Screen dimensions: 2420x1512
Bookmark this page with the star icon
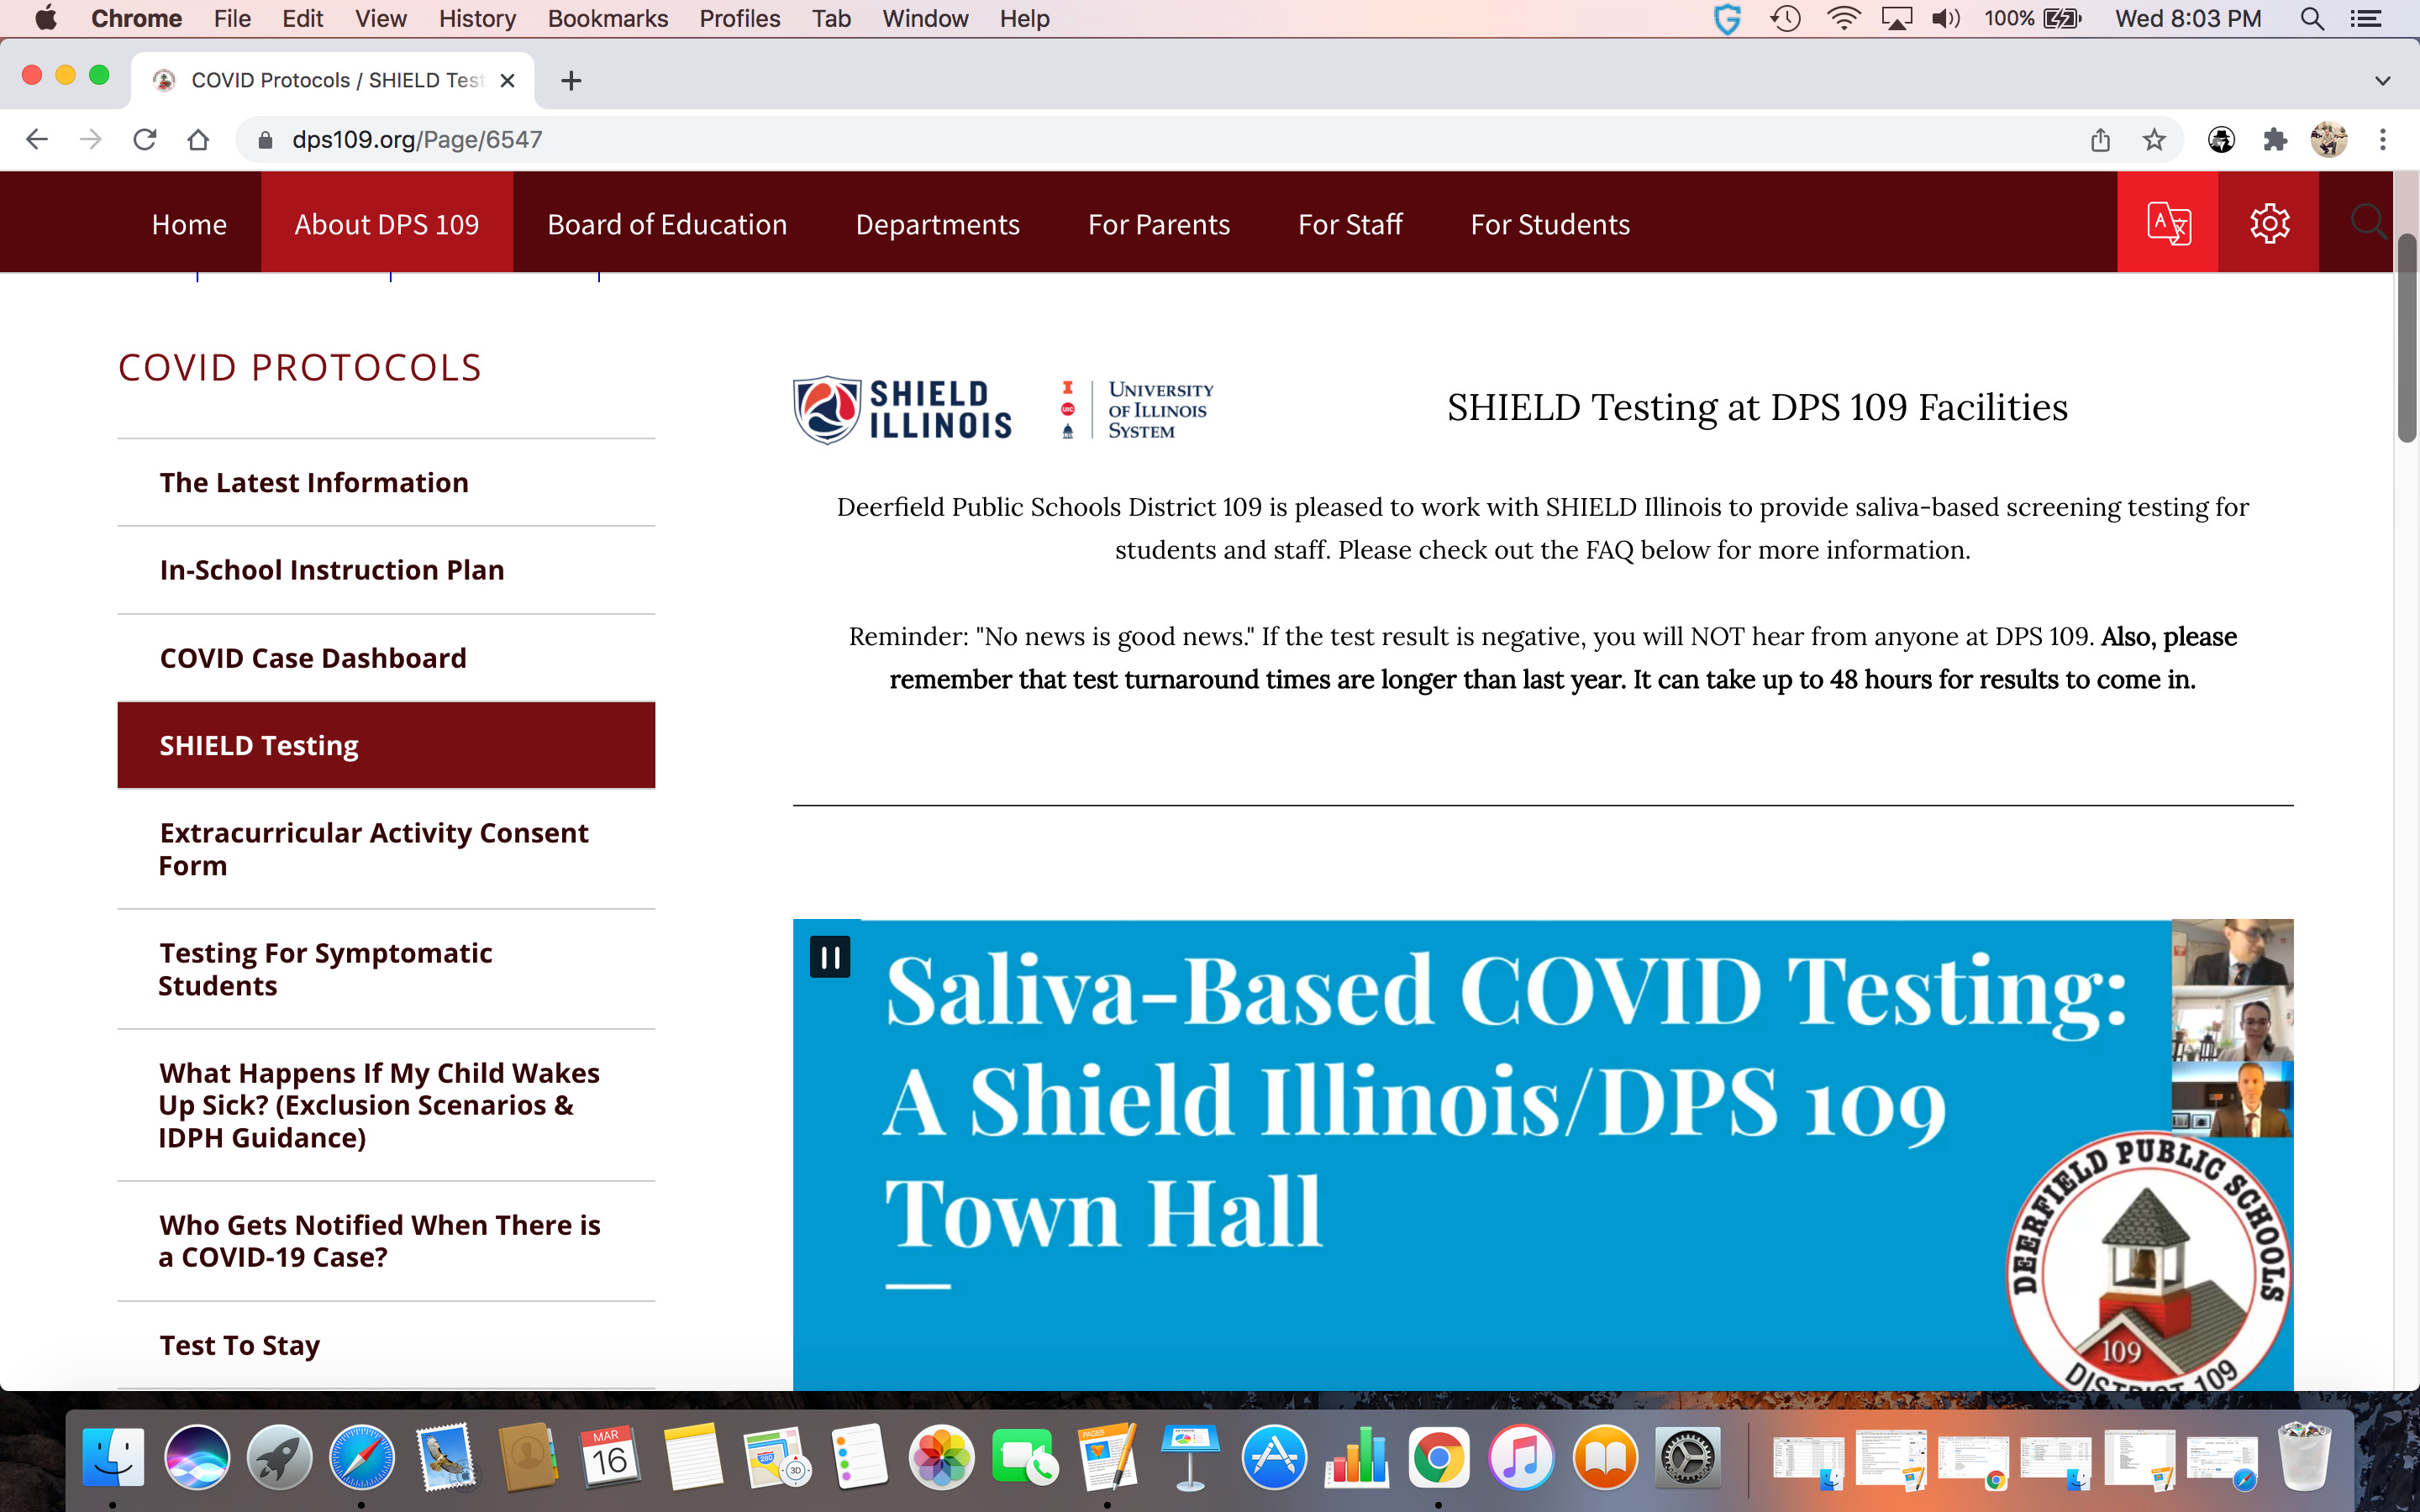[x=2154, y=140]
